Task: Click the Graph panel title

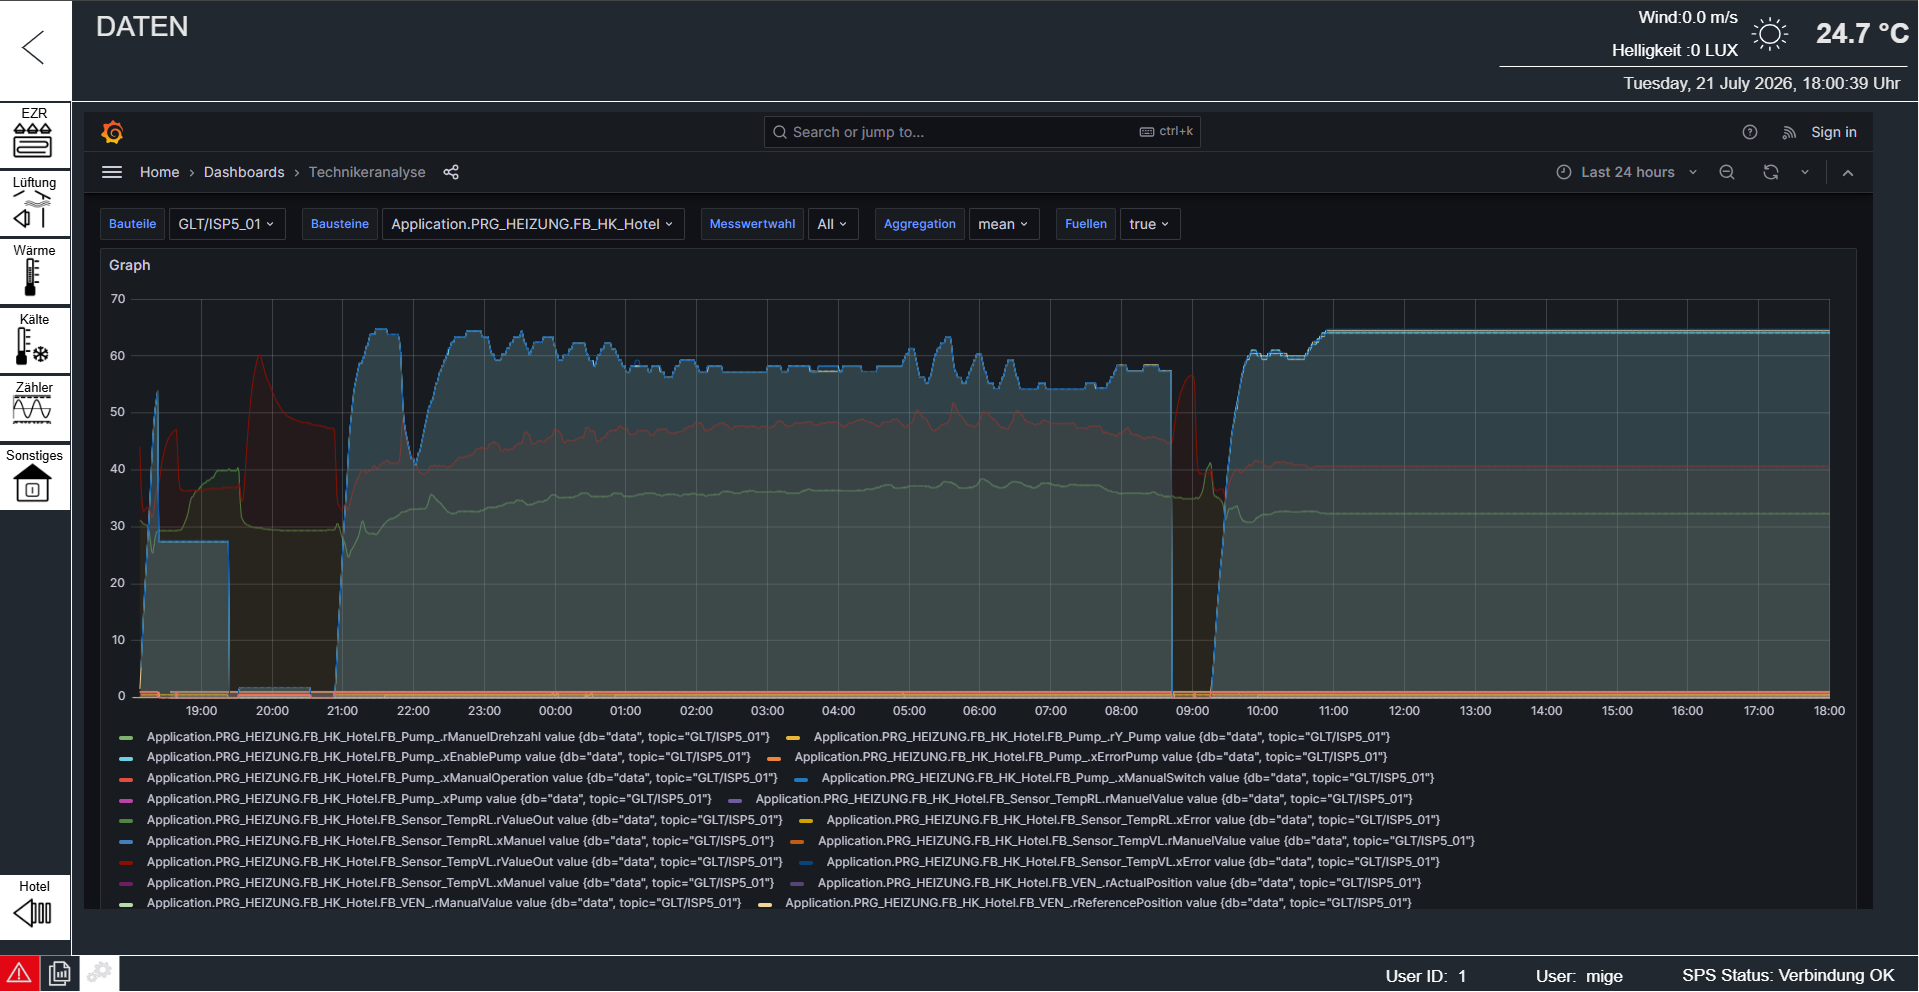Action: (x=130, y=265)
